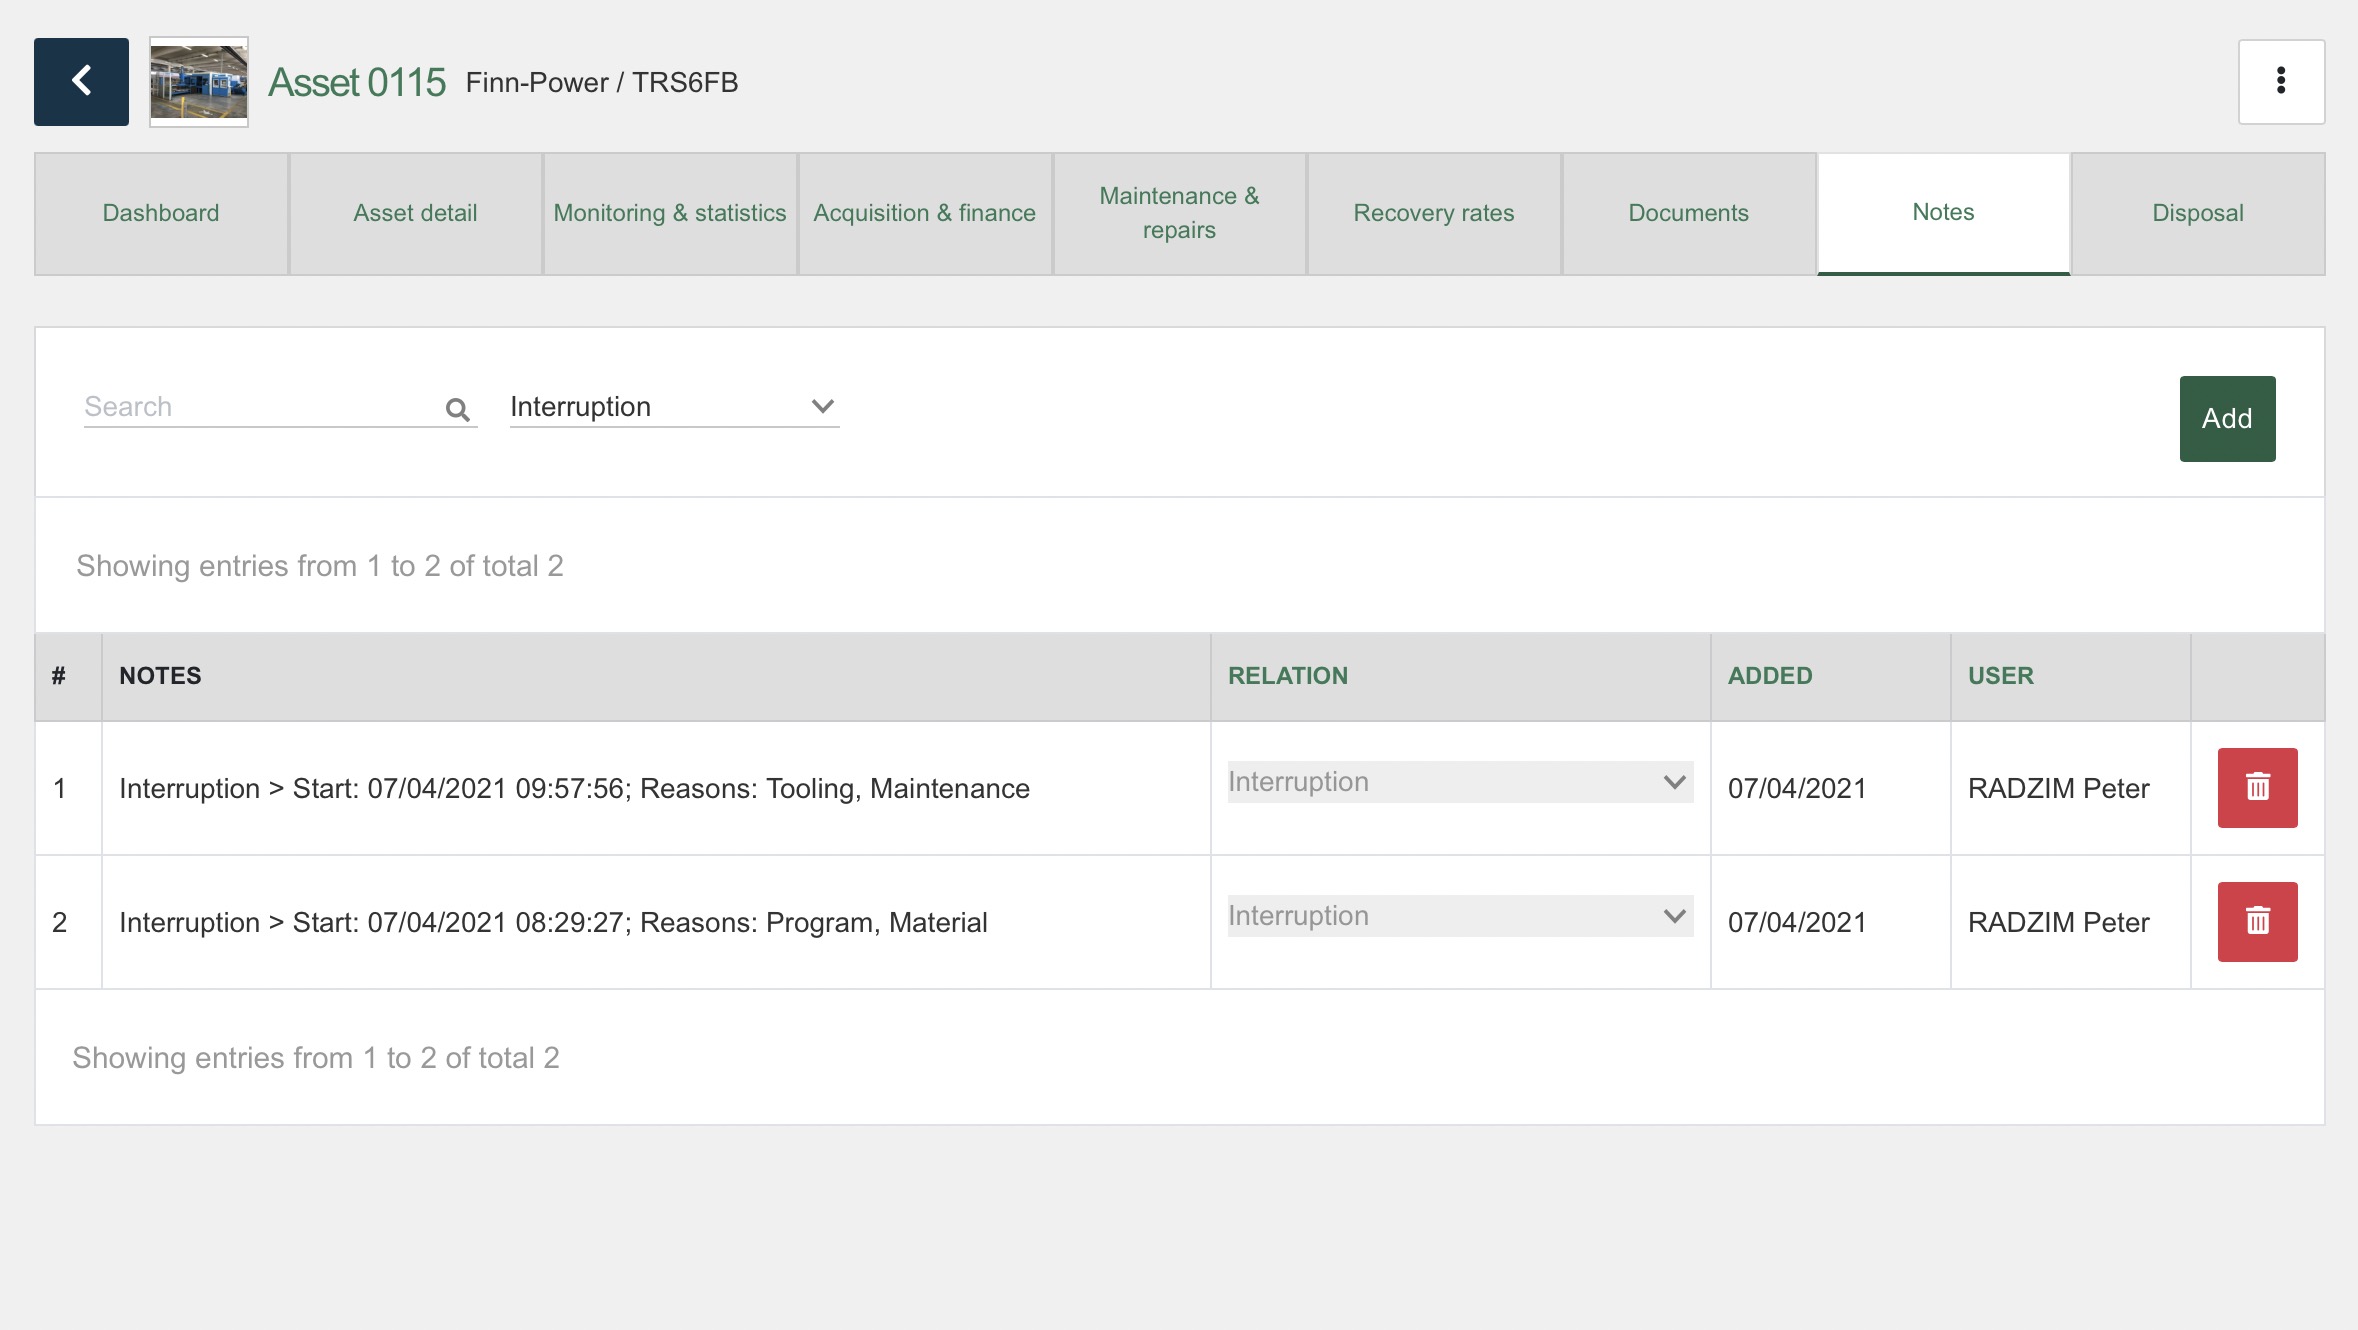This screenshot has width=2358, height=1330.
Task: Click the RELATION column header
Action: (1288, 675)
